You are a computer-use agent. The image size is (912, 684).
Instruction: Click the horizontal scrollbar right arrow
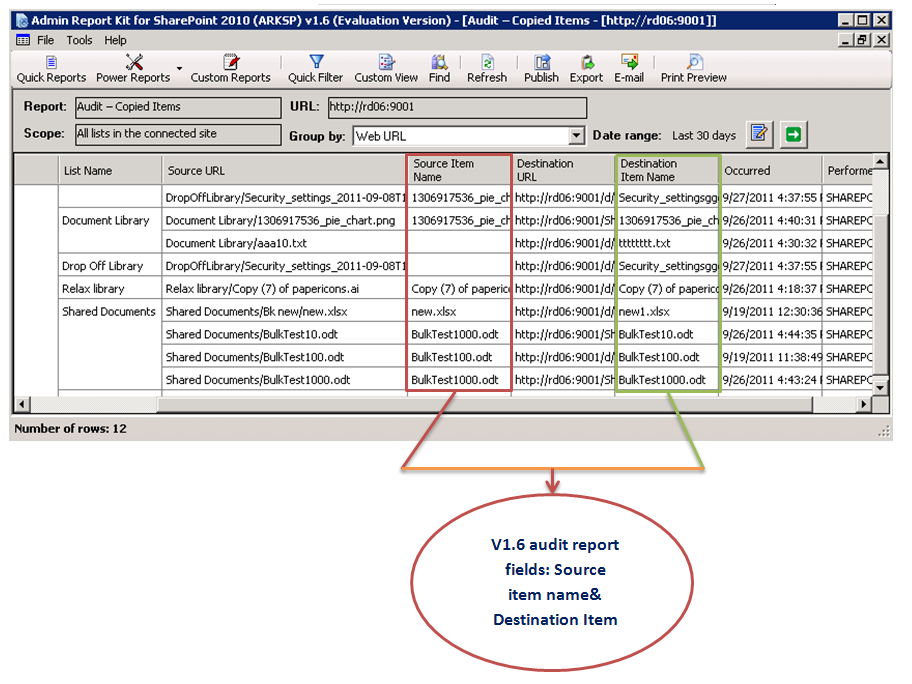(864, 404)
